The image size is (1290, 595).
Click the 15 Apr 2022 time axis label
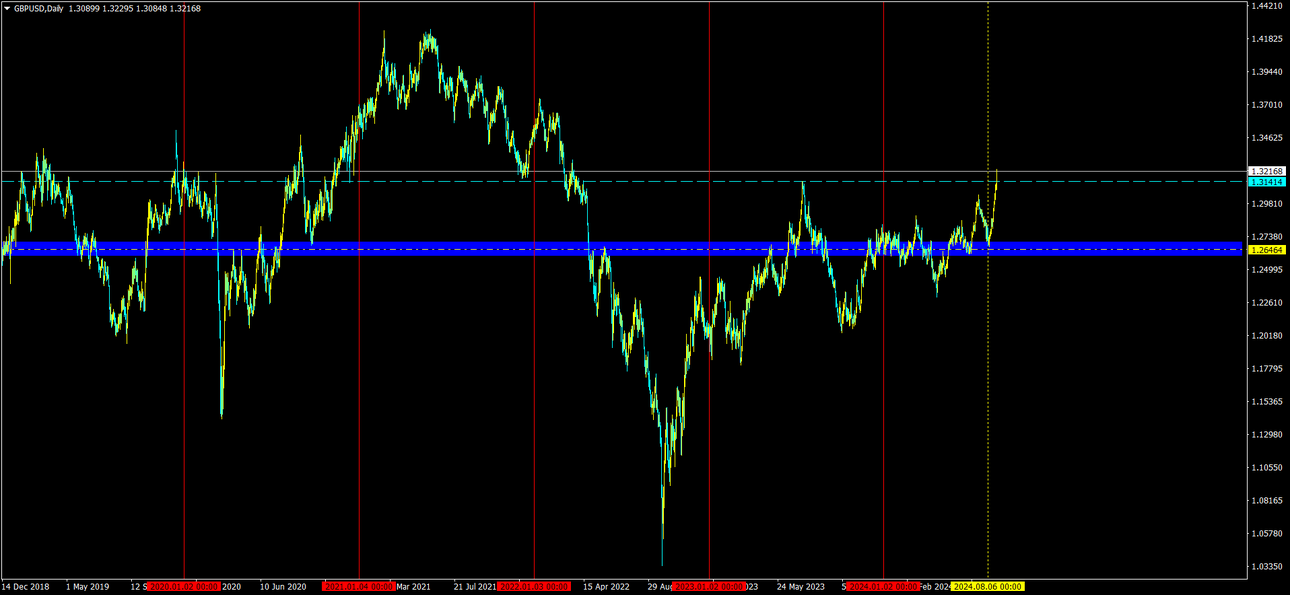point(607,587)
